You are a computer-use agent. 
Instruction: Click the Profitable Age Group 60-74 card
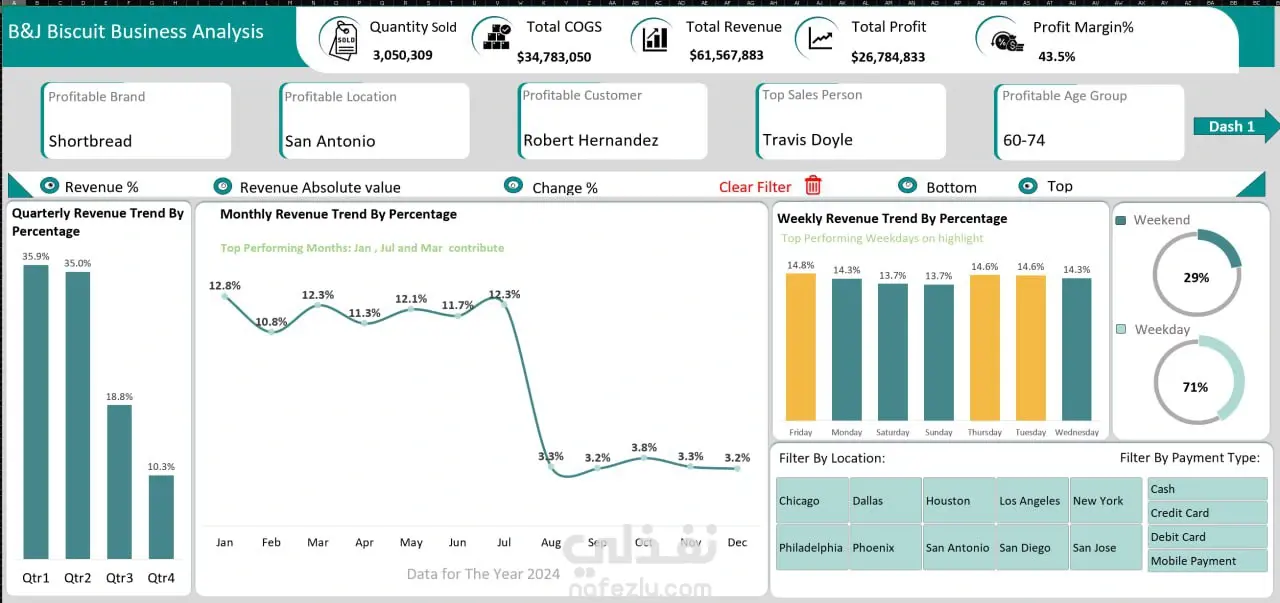pos(1090,120)
